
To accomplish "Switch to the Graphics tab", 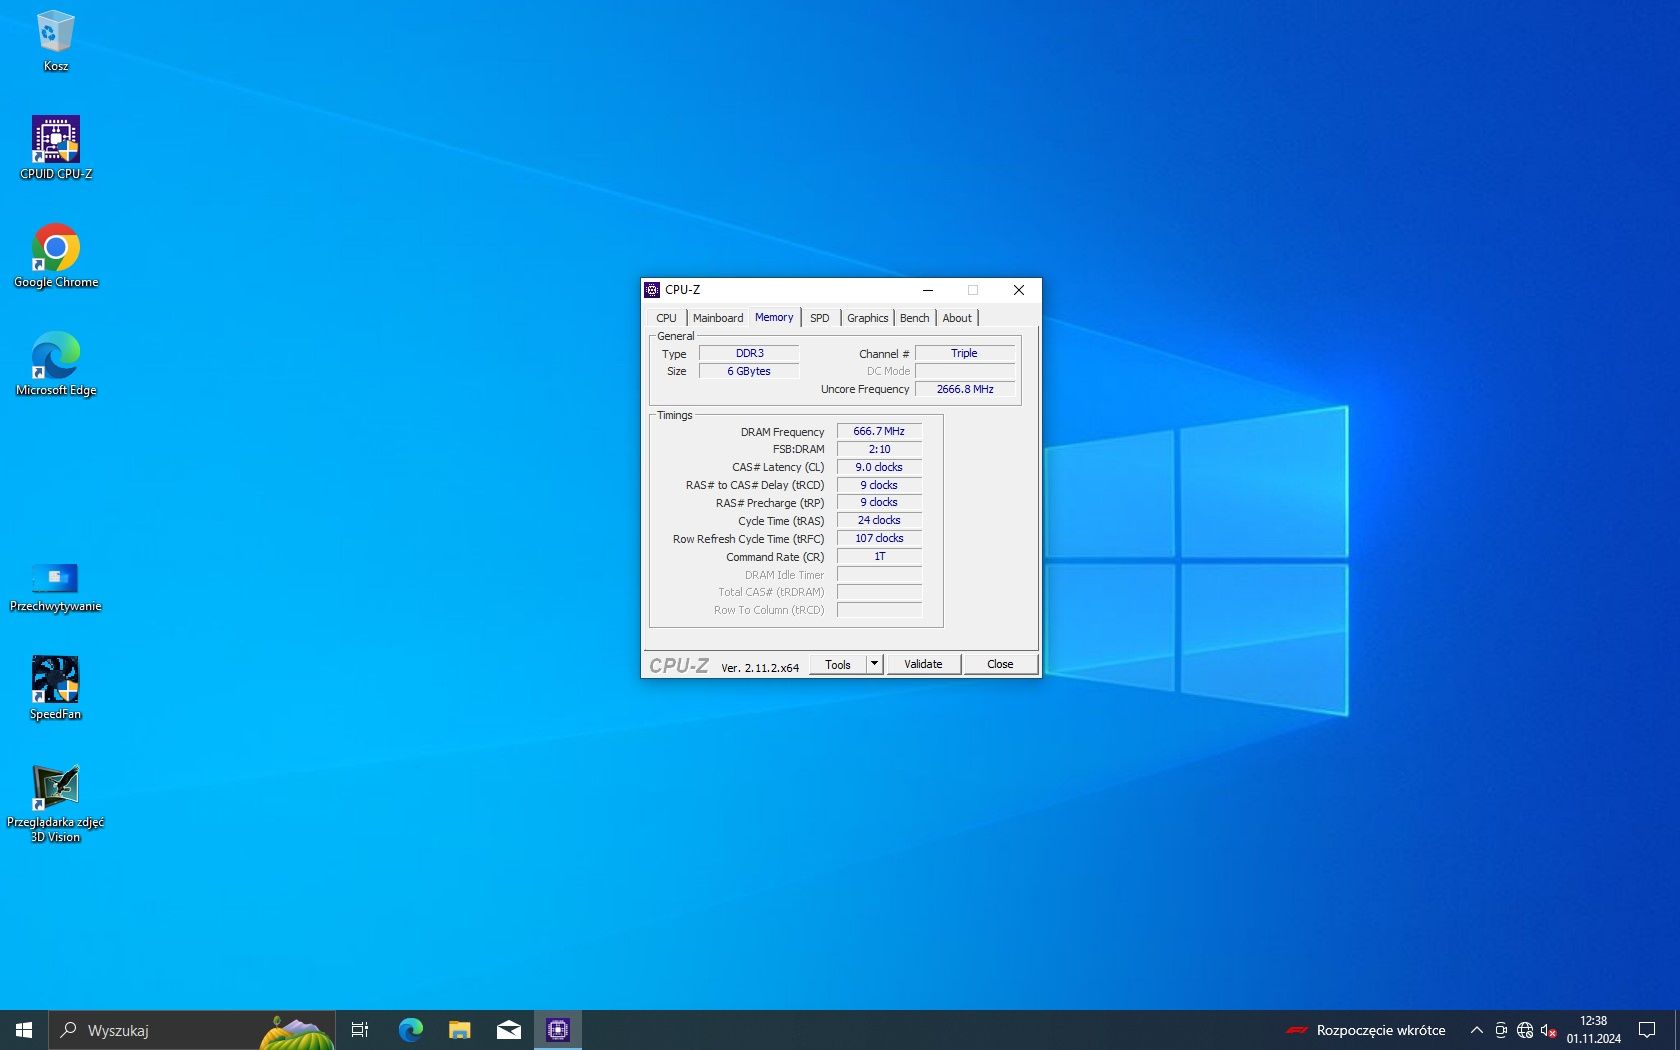I will tap(867, 318).
